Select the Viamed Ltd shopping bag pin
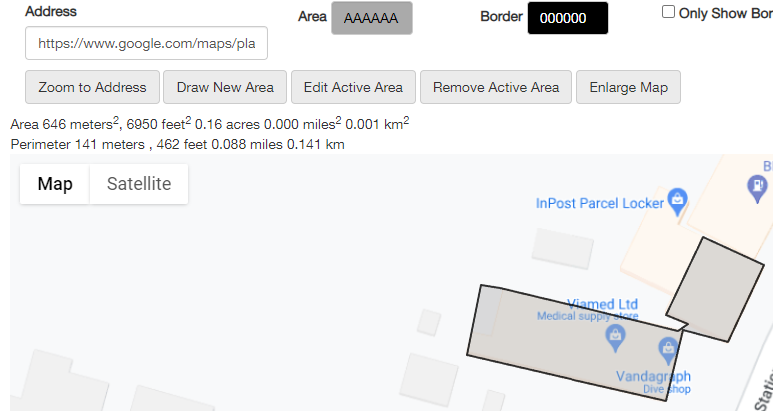The width and height of the screenshot is (773, 411). (x=616, y=341)
